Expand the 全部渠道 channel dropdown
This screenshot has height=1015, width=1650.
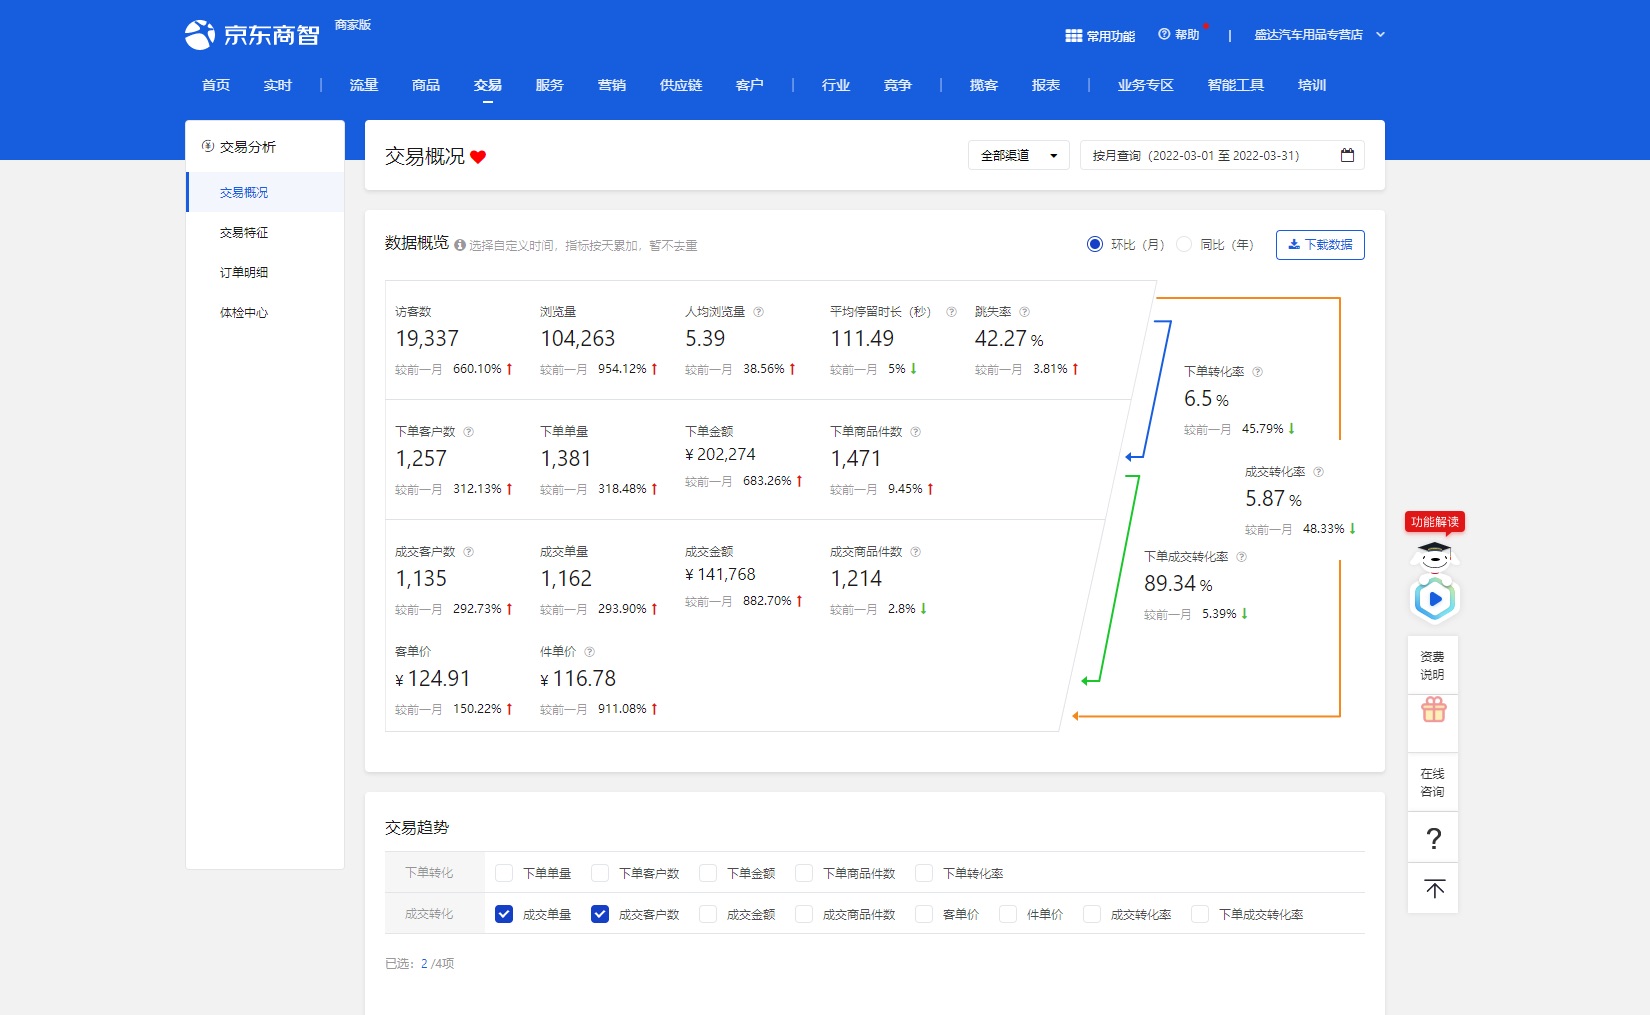pos(1018,156)
